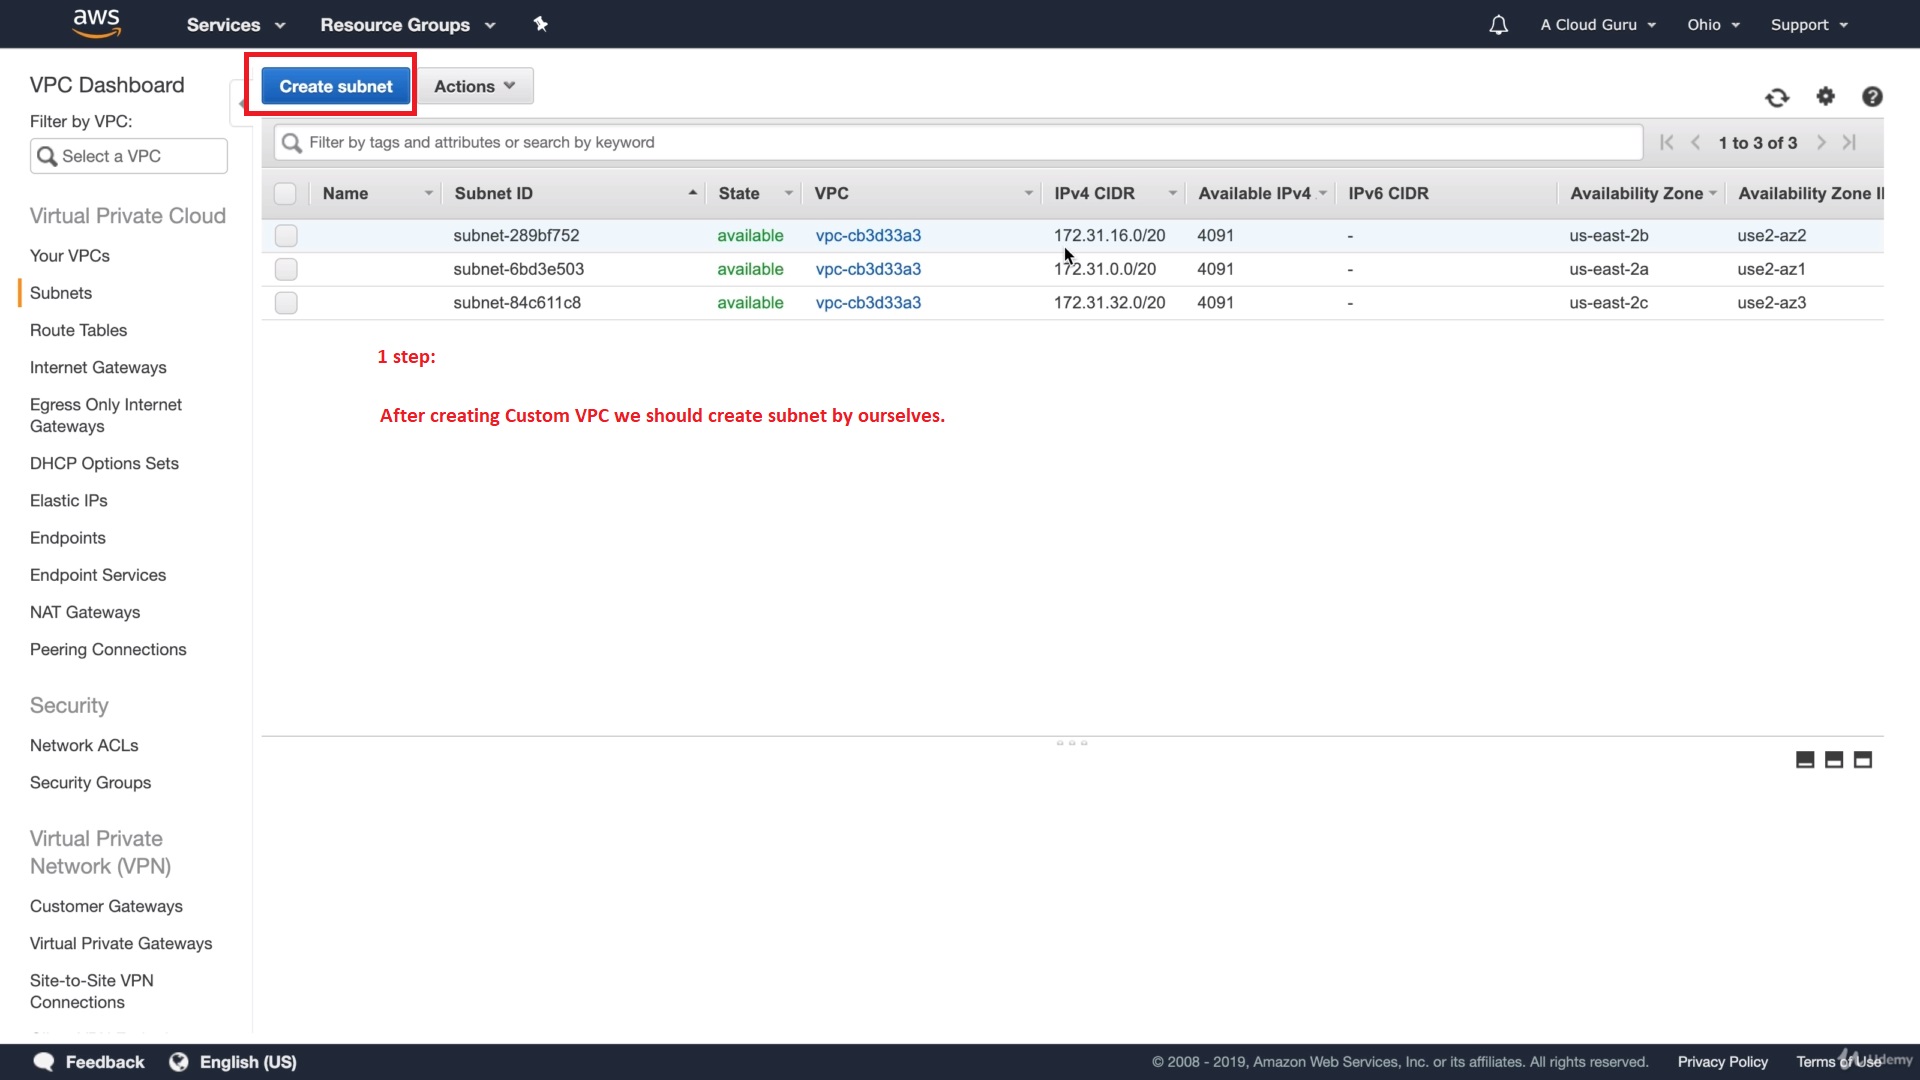
Task: Open table preferences gear icon
Action: click(1826, 96)
